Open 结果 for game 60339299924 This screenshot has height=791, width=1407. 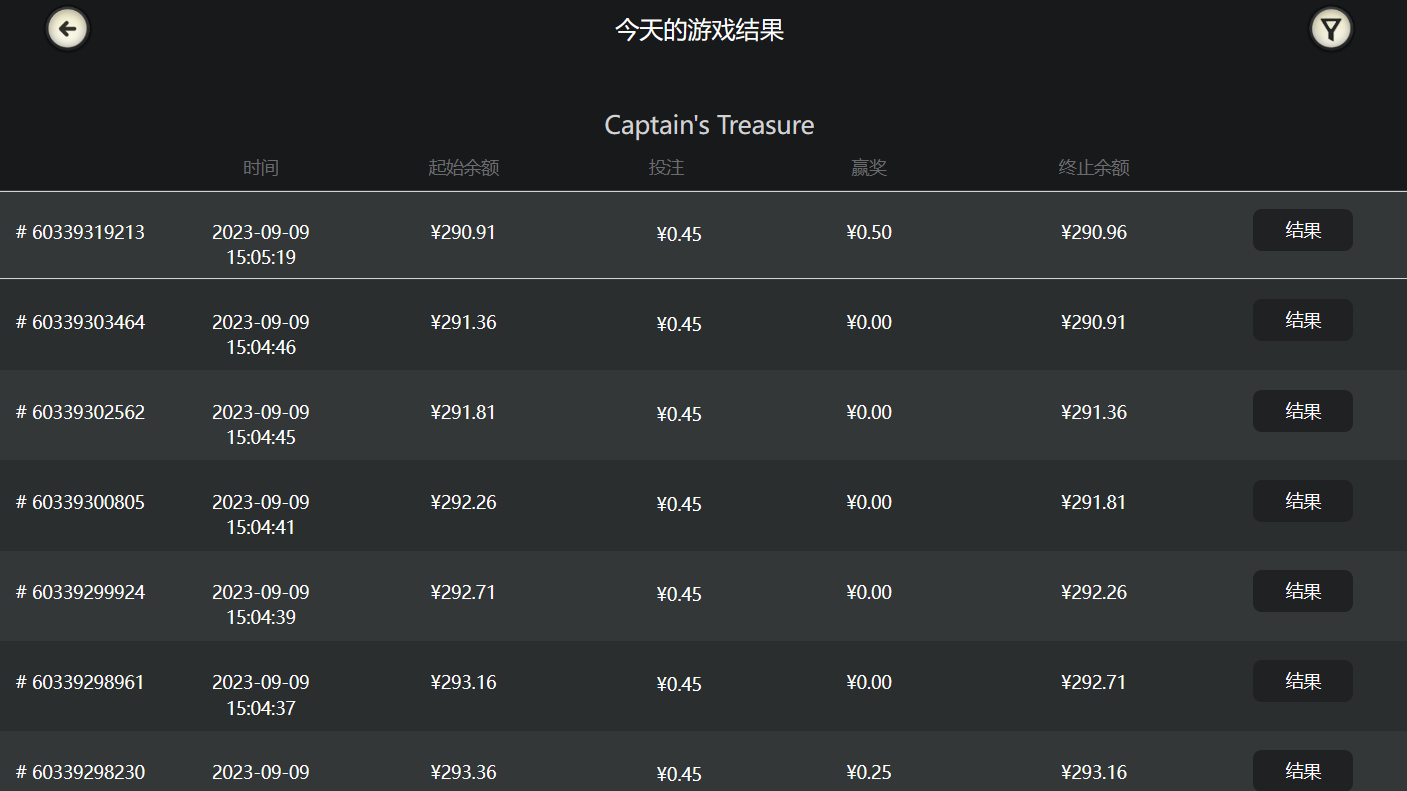(x=1302, y=591)
